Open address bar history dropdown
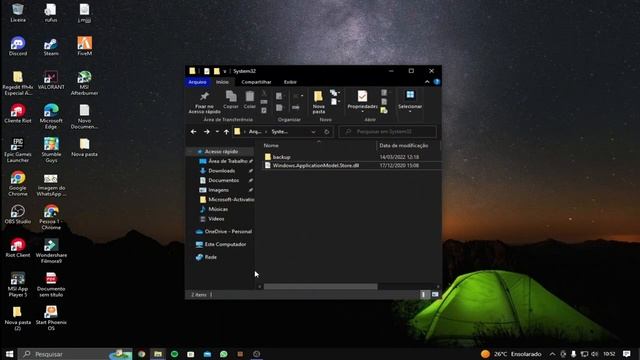This screenshot has height=360, width=640. pos(313,132)
